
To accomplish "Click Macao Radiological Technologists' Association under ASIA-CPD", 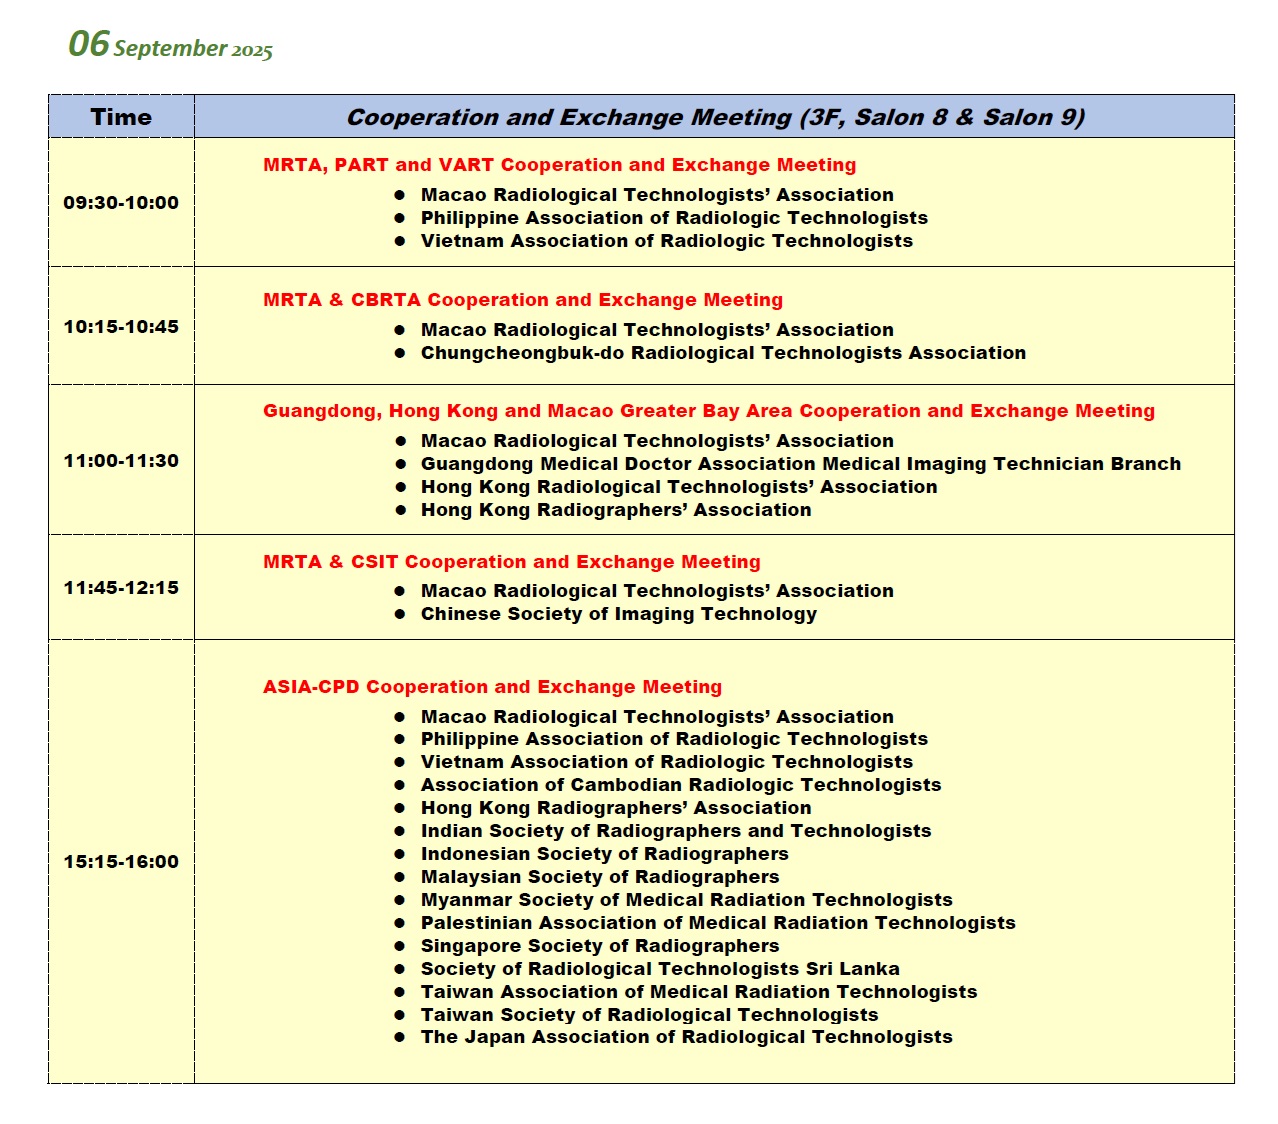I will [x=657, y=717].
